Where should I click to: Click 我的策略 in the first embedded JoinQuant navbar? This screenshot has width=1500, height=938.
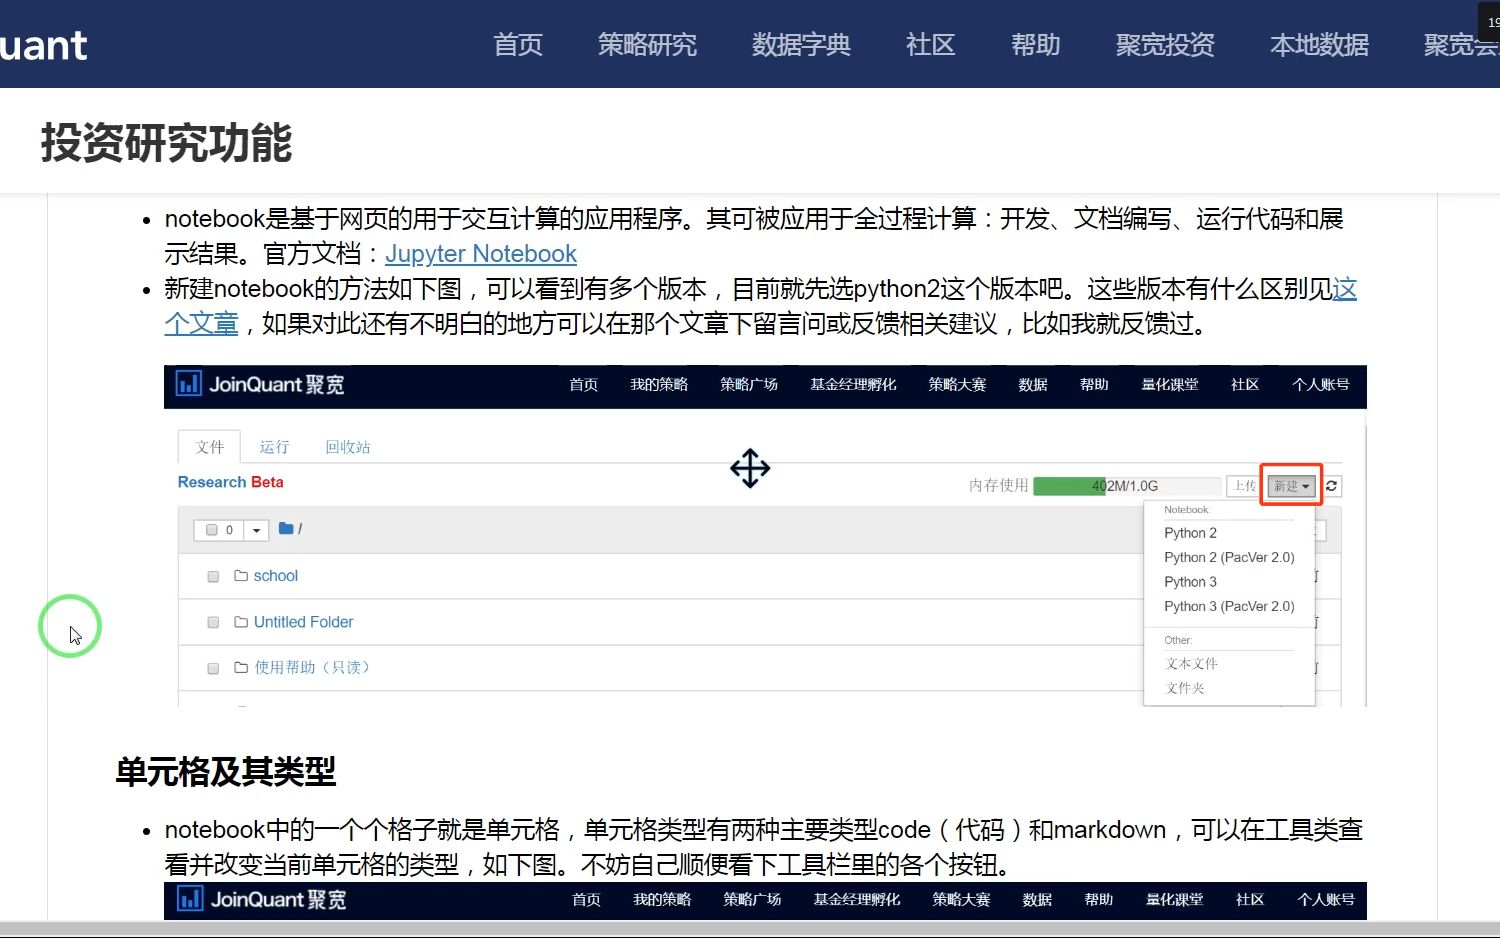659,385
